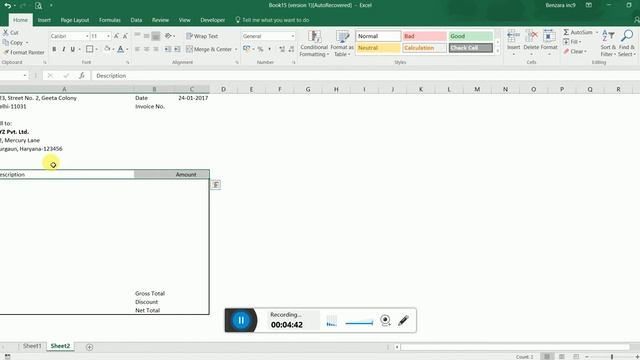This screenshot has height=360, width=640.
Task: Center text horizontally
Action: click(147, 49)
